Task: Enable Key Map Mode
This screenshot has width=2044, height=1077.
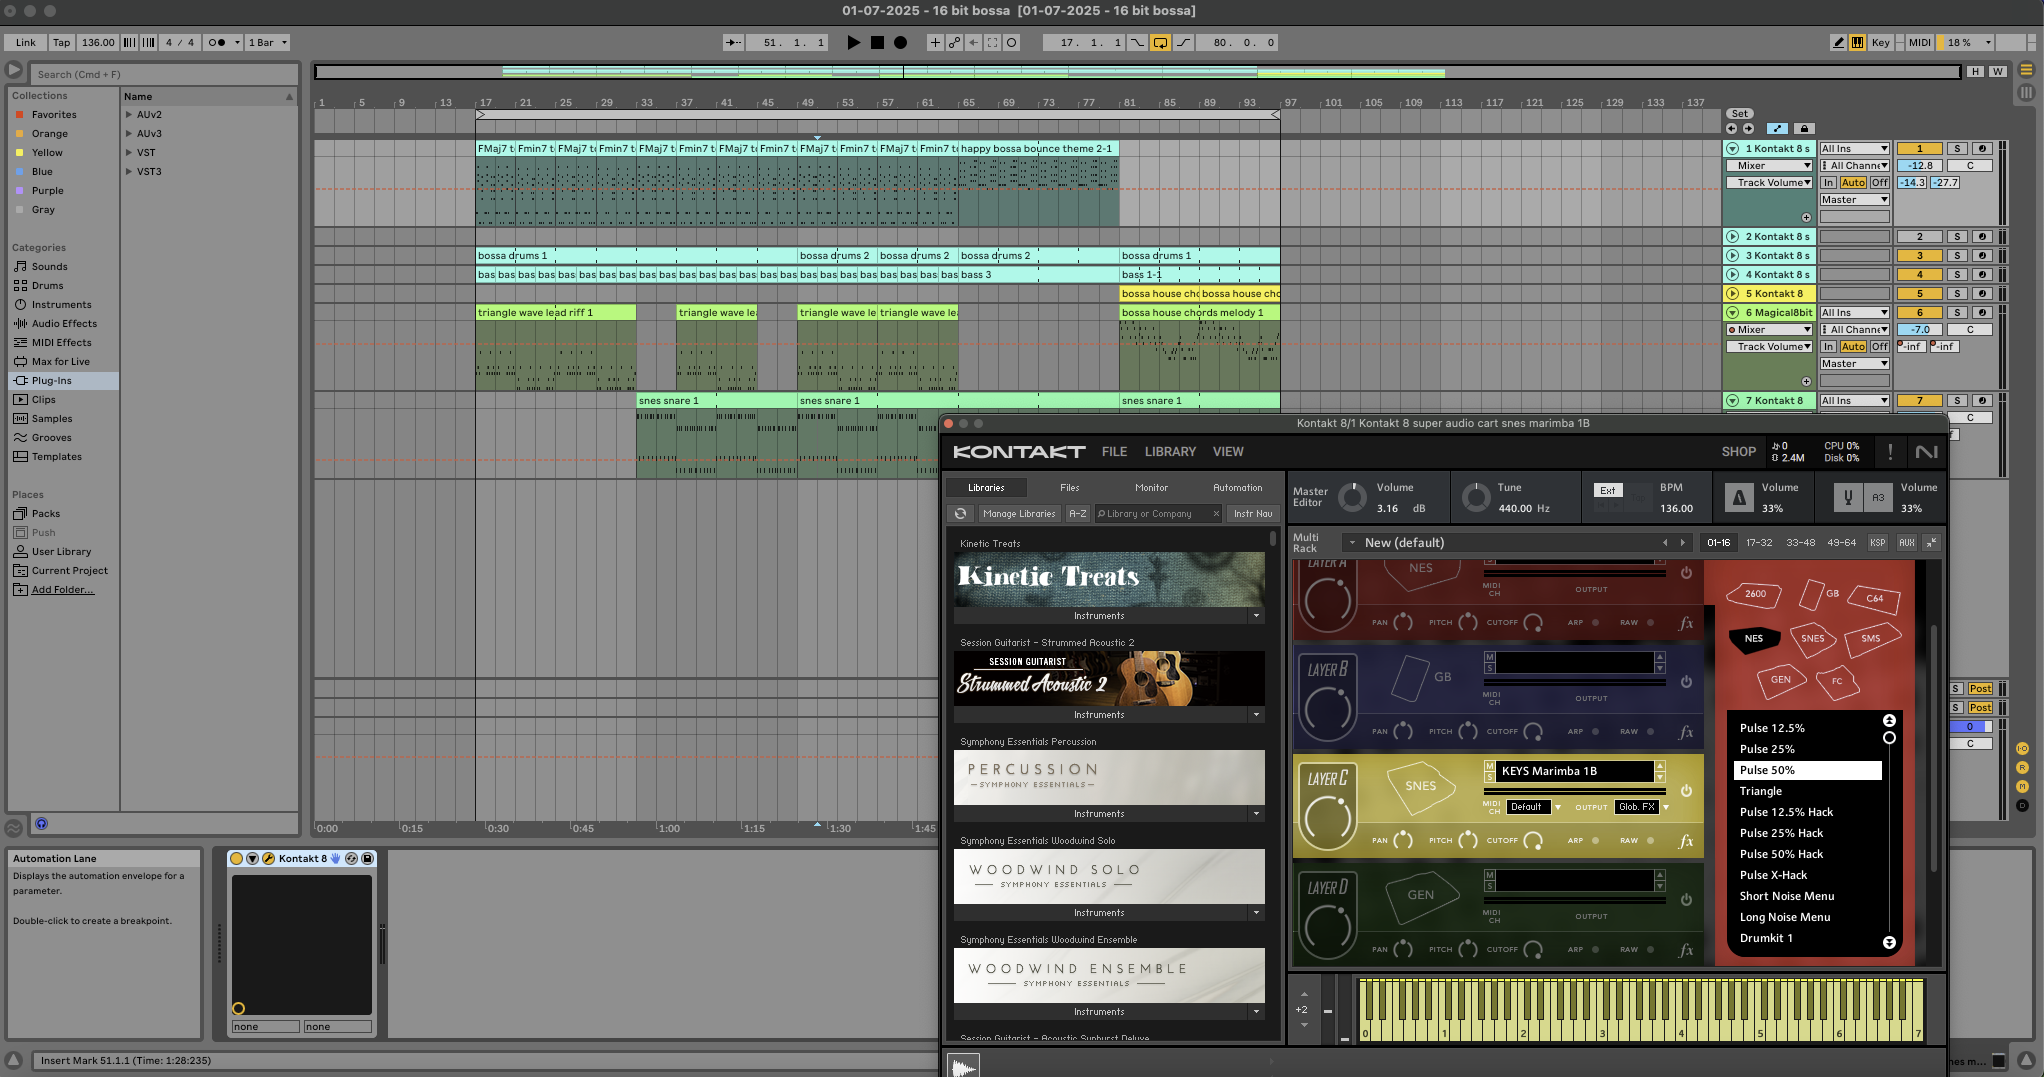Action: 1881,43
